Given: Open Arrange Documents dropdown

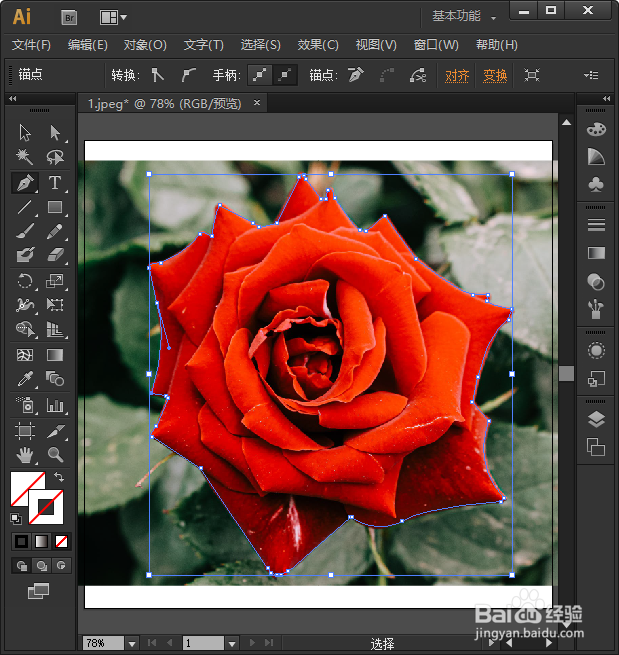Looking at the screenshot, I should click(113, 18).
